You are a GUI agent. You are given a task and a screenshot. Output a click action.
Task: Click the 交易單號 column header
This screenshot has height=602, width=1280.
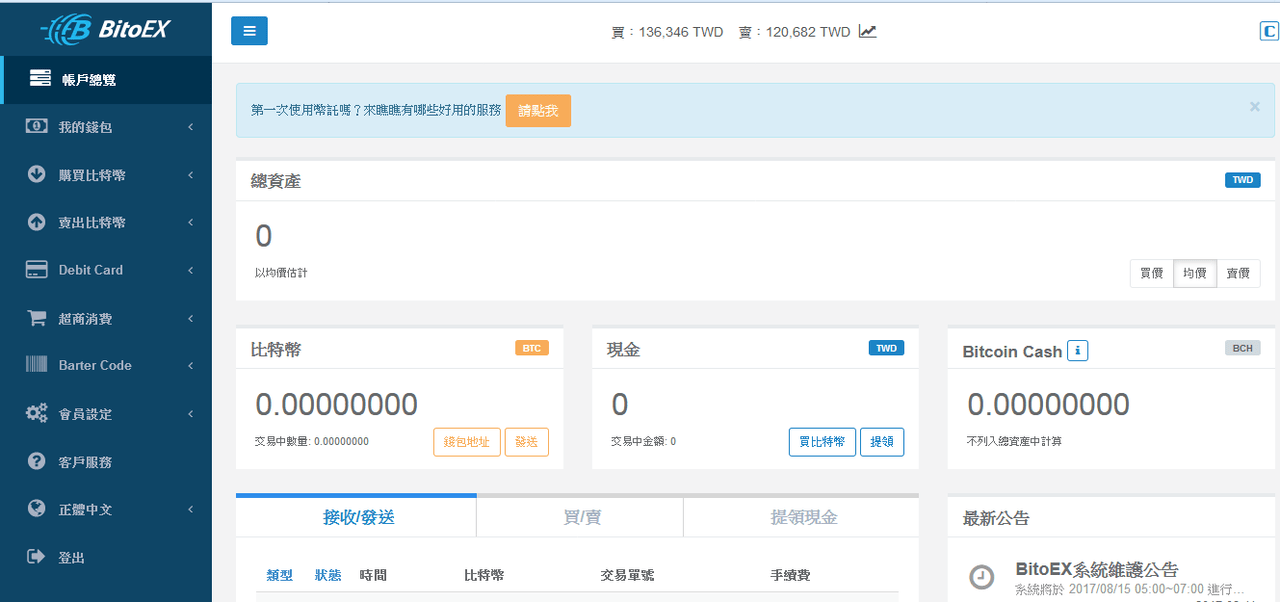coord(627,575)
